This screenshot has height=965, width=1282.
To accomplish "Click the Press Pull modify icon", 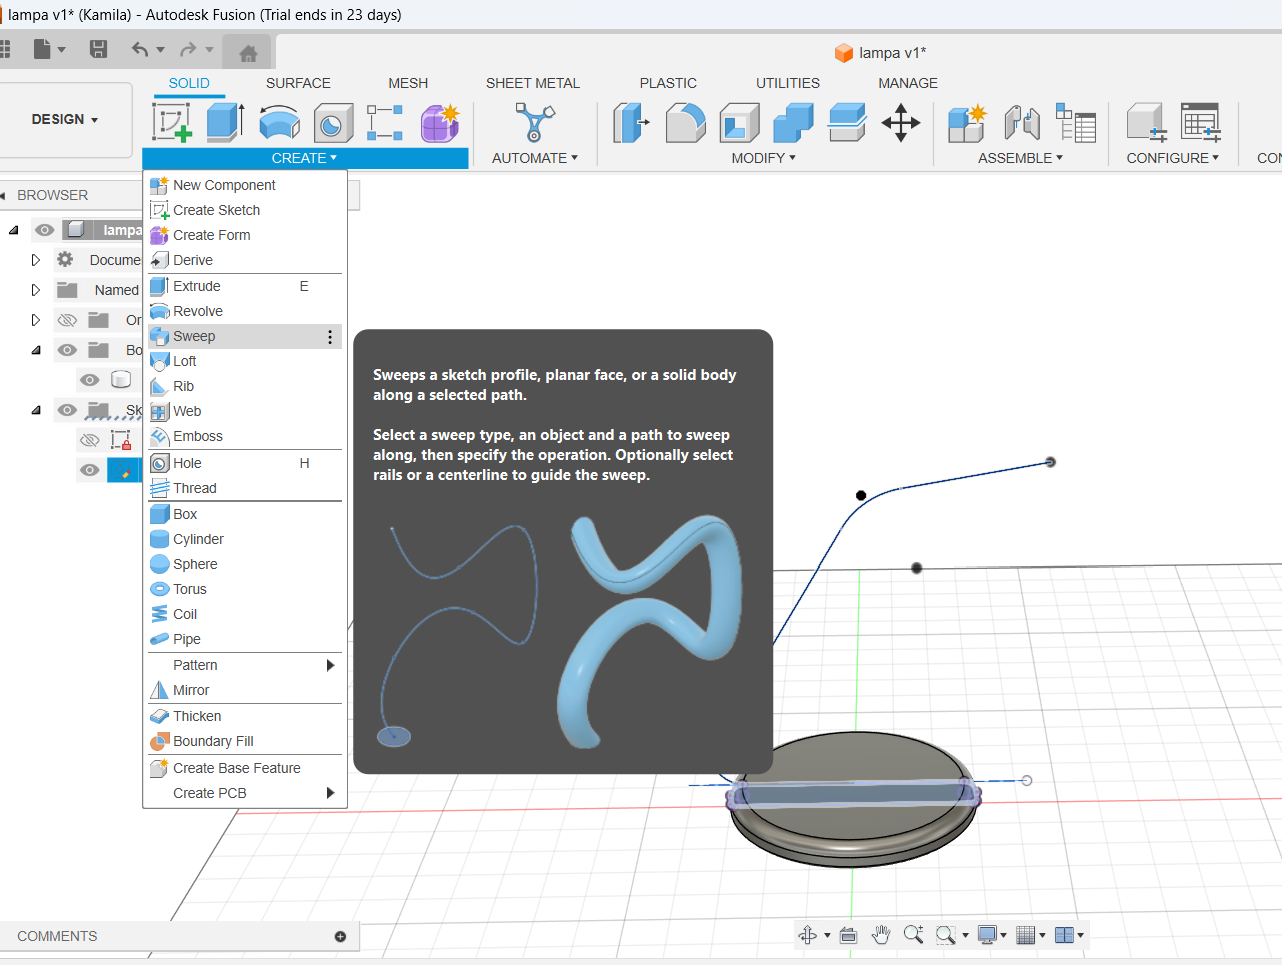I will (631, 122).
